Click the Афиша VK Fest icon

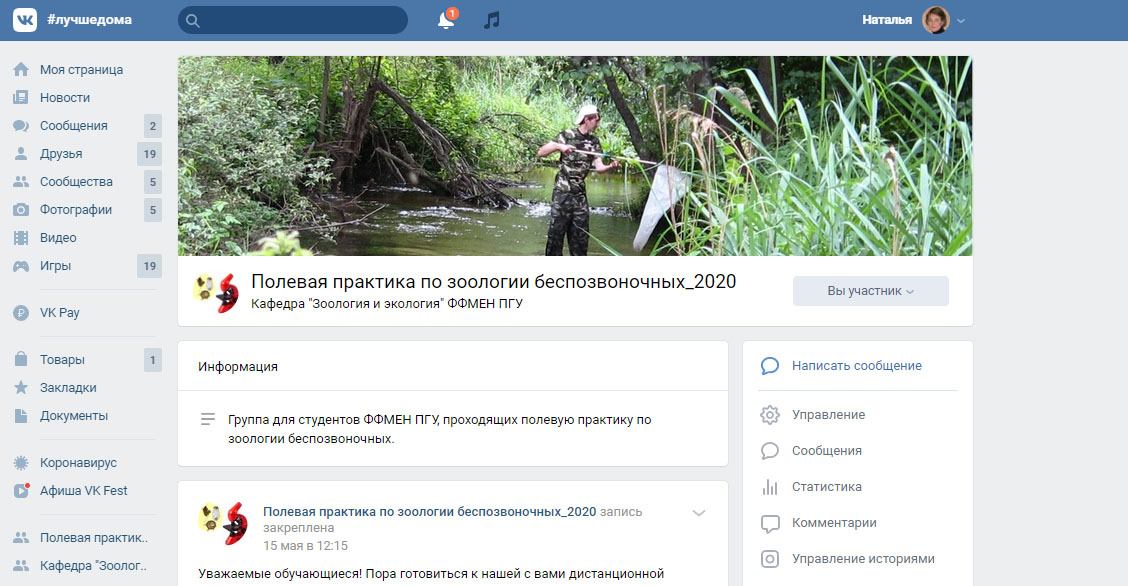point(22,490)
